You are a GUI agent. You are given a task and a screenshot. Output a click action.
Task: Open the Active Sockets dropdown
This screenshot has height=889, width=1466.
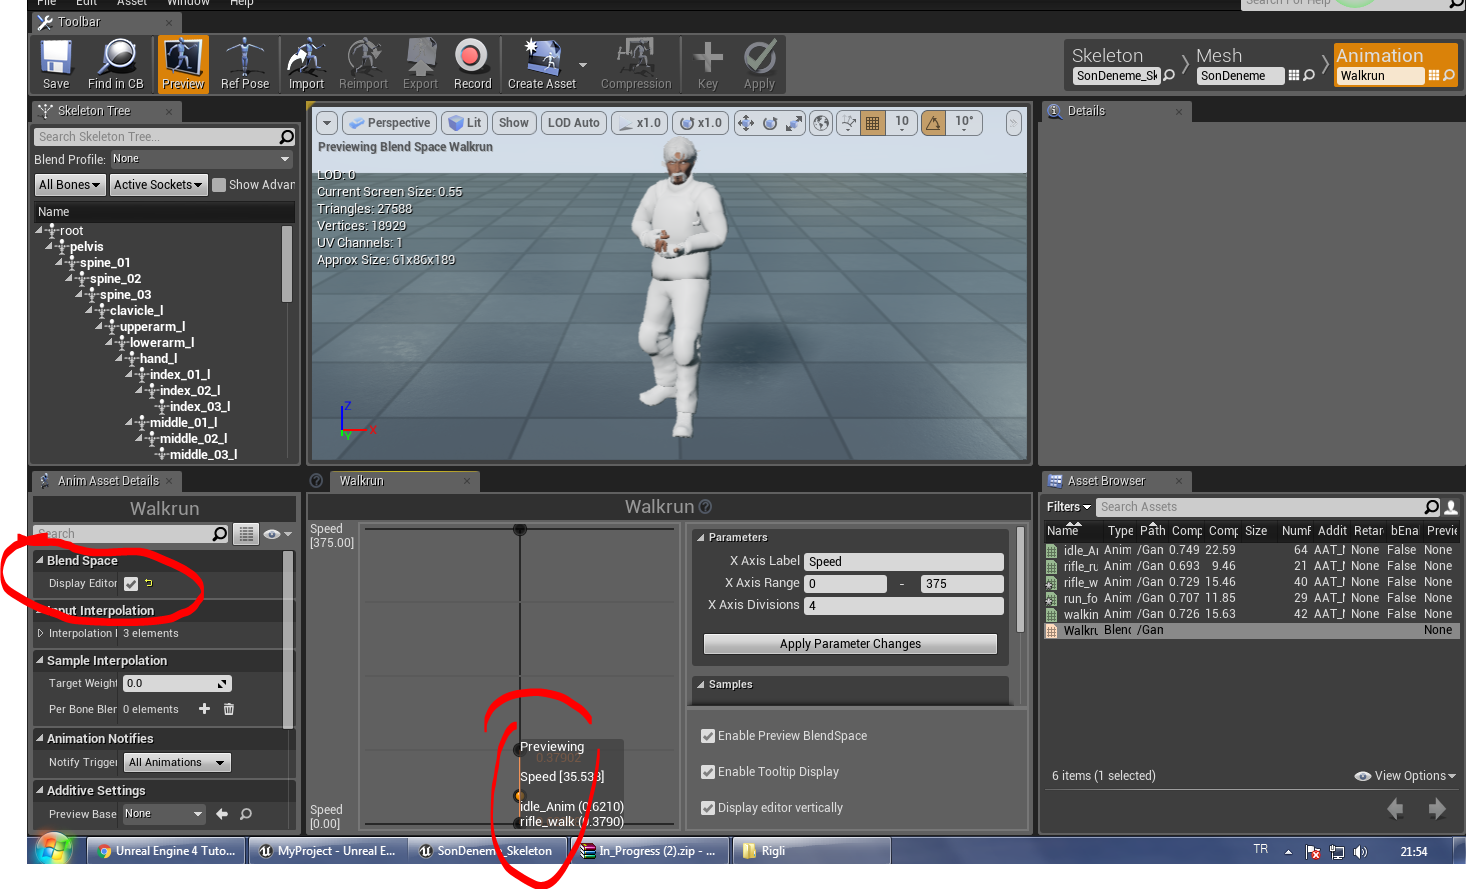point(158,185)
